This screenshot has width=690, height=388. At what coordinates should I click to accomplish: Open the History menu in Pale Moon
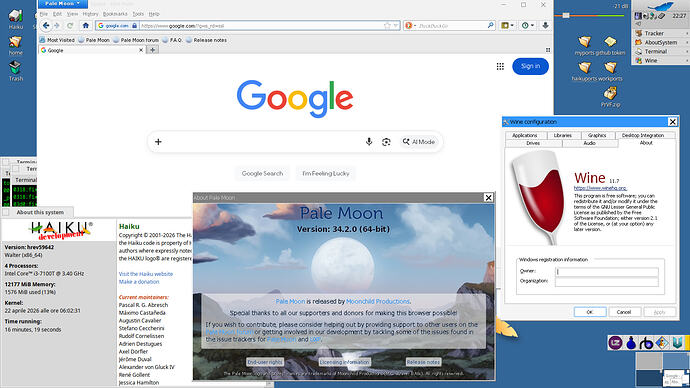click(90, 14)
